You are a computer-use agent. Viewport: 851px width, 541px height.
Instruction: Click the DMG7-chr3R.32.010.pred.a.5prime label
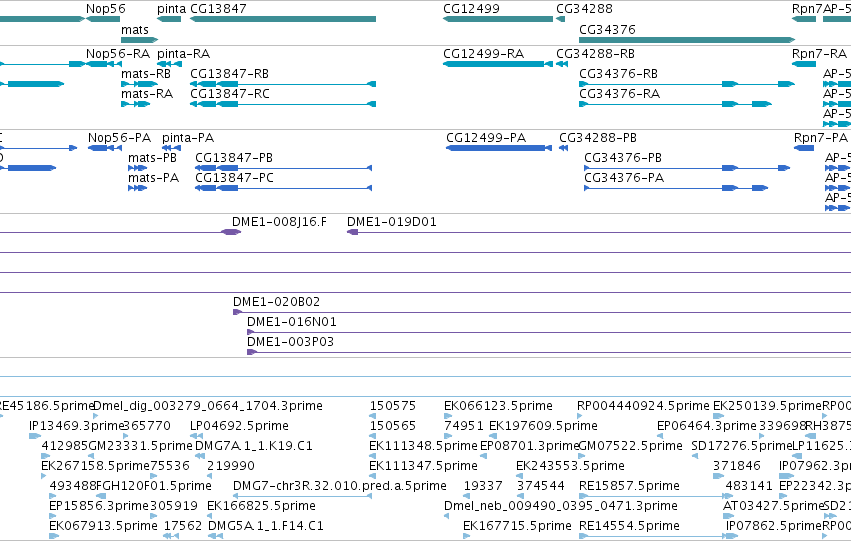click(339, 486)
